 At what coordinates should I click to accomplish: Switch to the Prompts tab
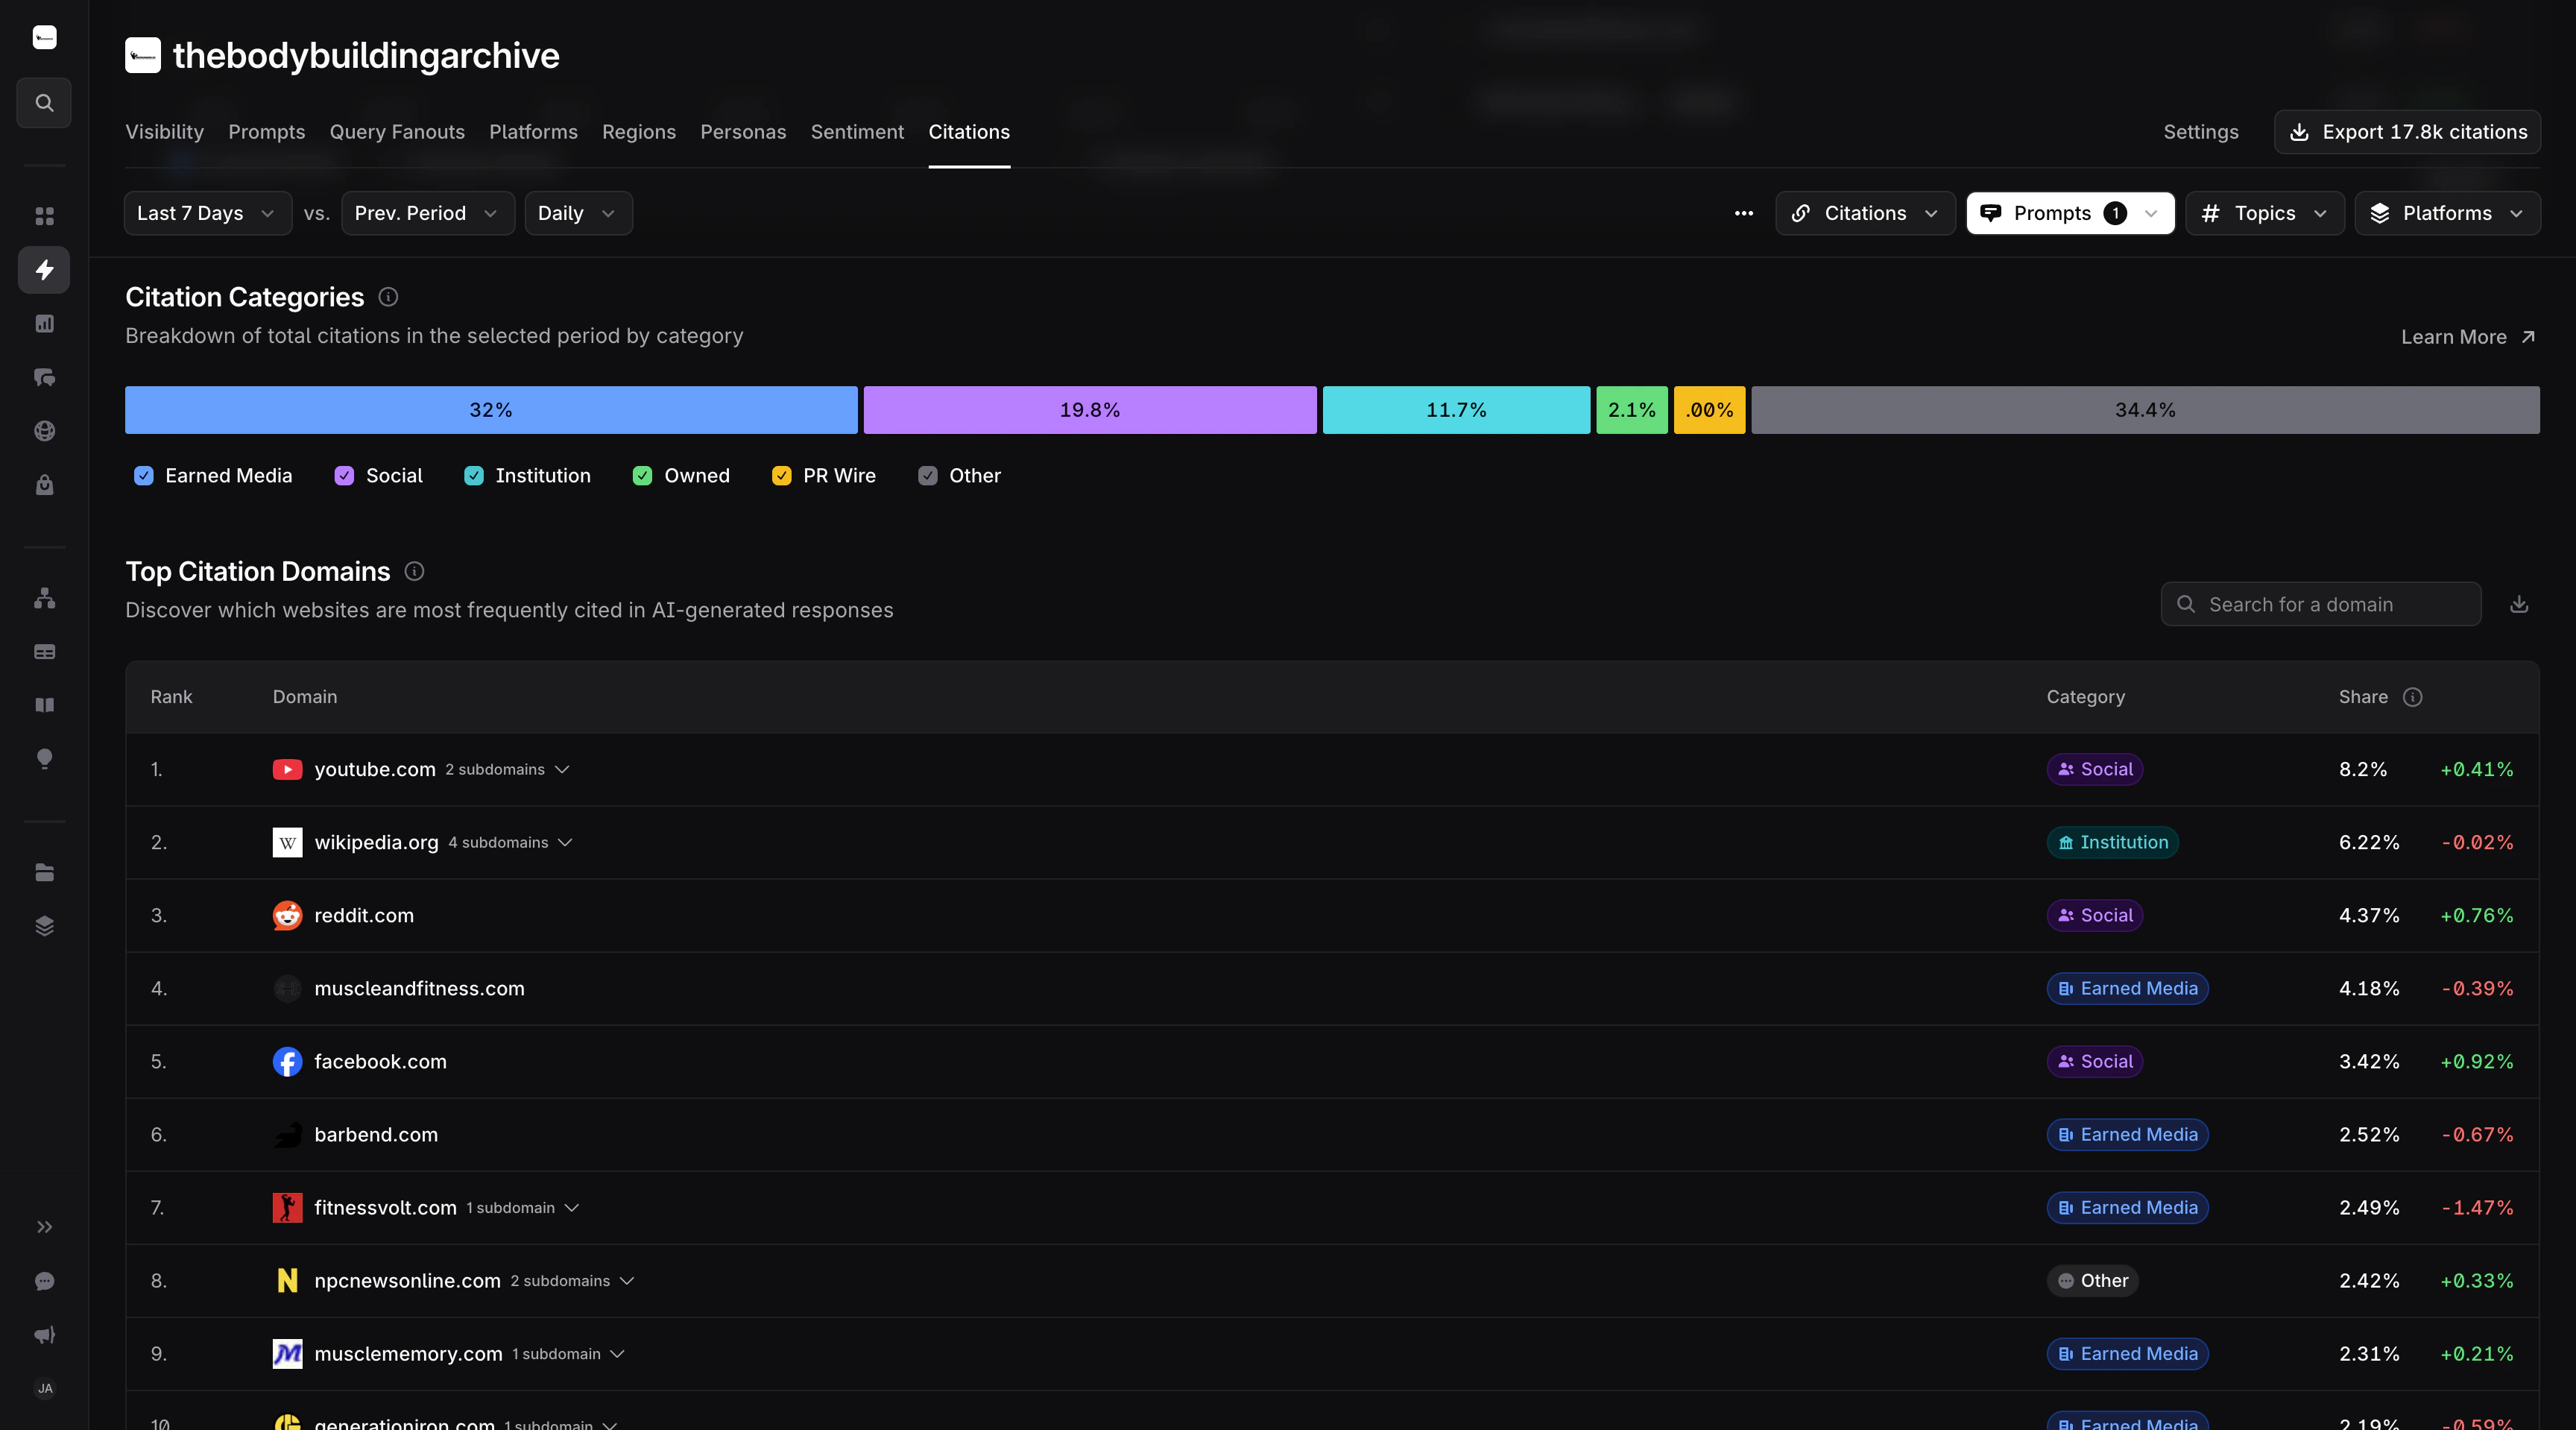(x=266, y=132)
